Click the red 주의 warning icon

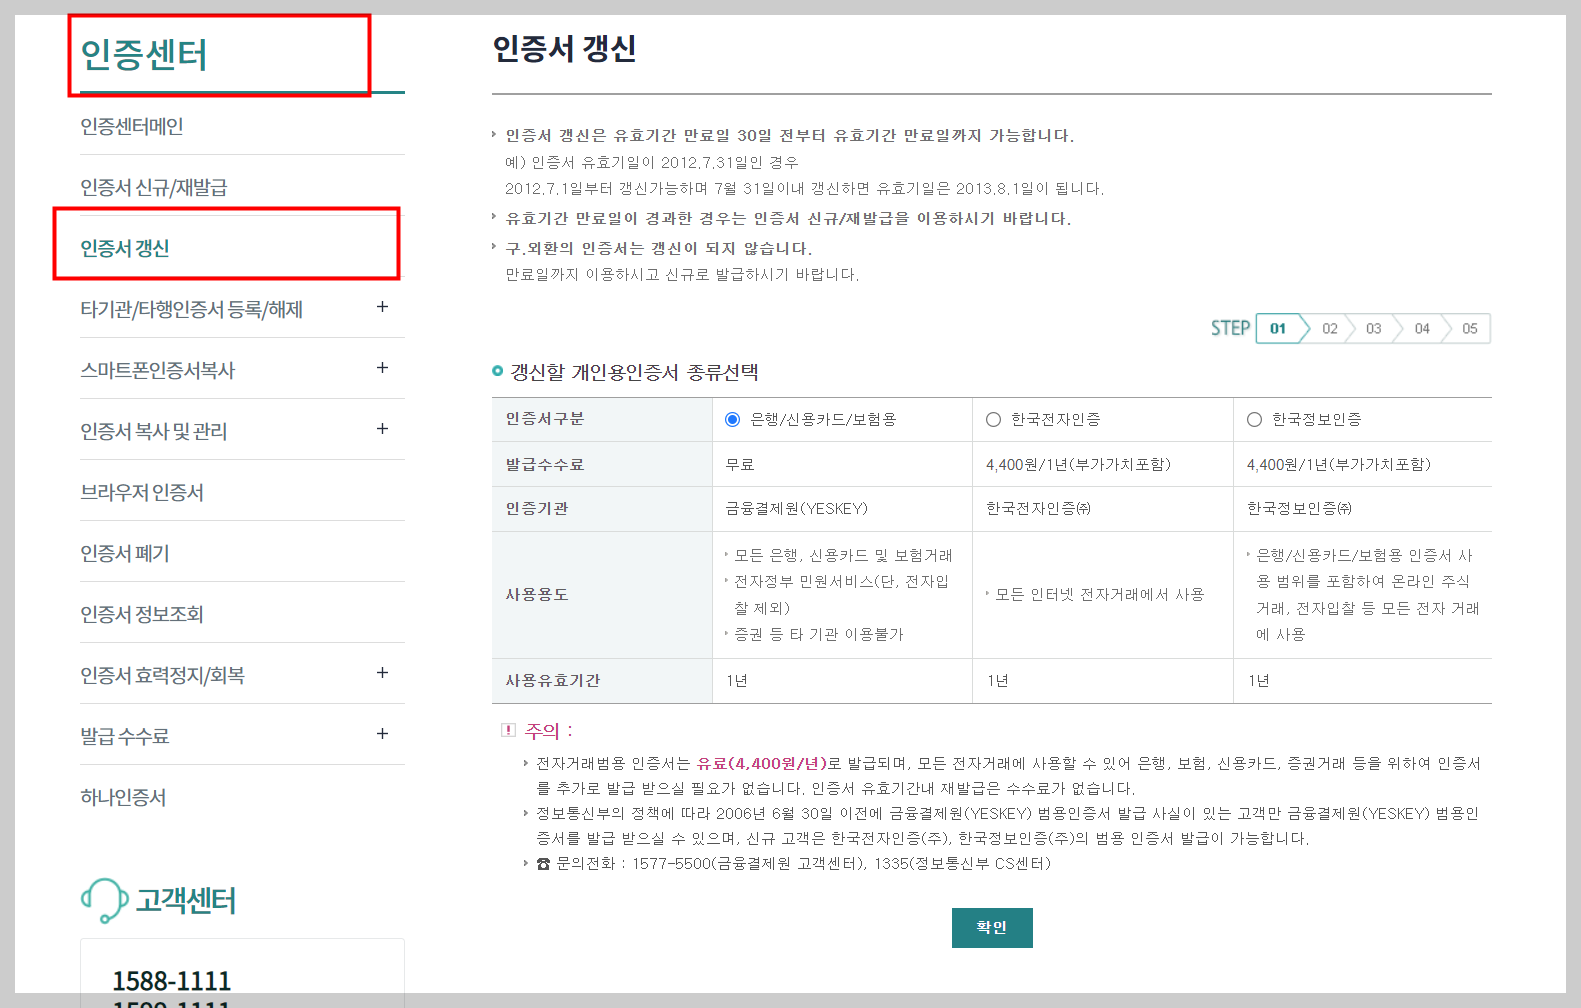[x=508, y=730]
